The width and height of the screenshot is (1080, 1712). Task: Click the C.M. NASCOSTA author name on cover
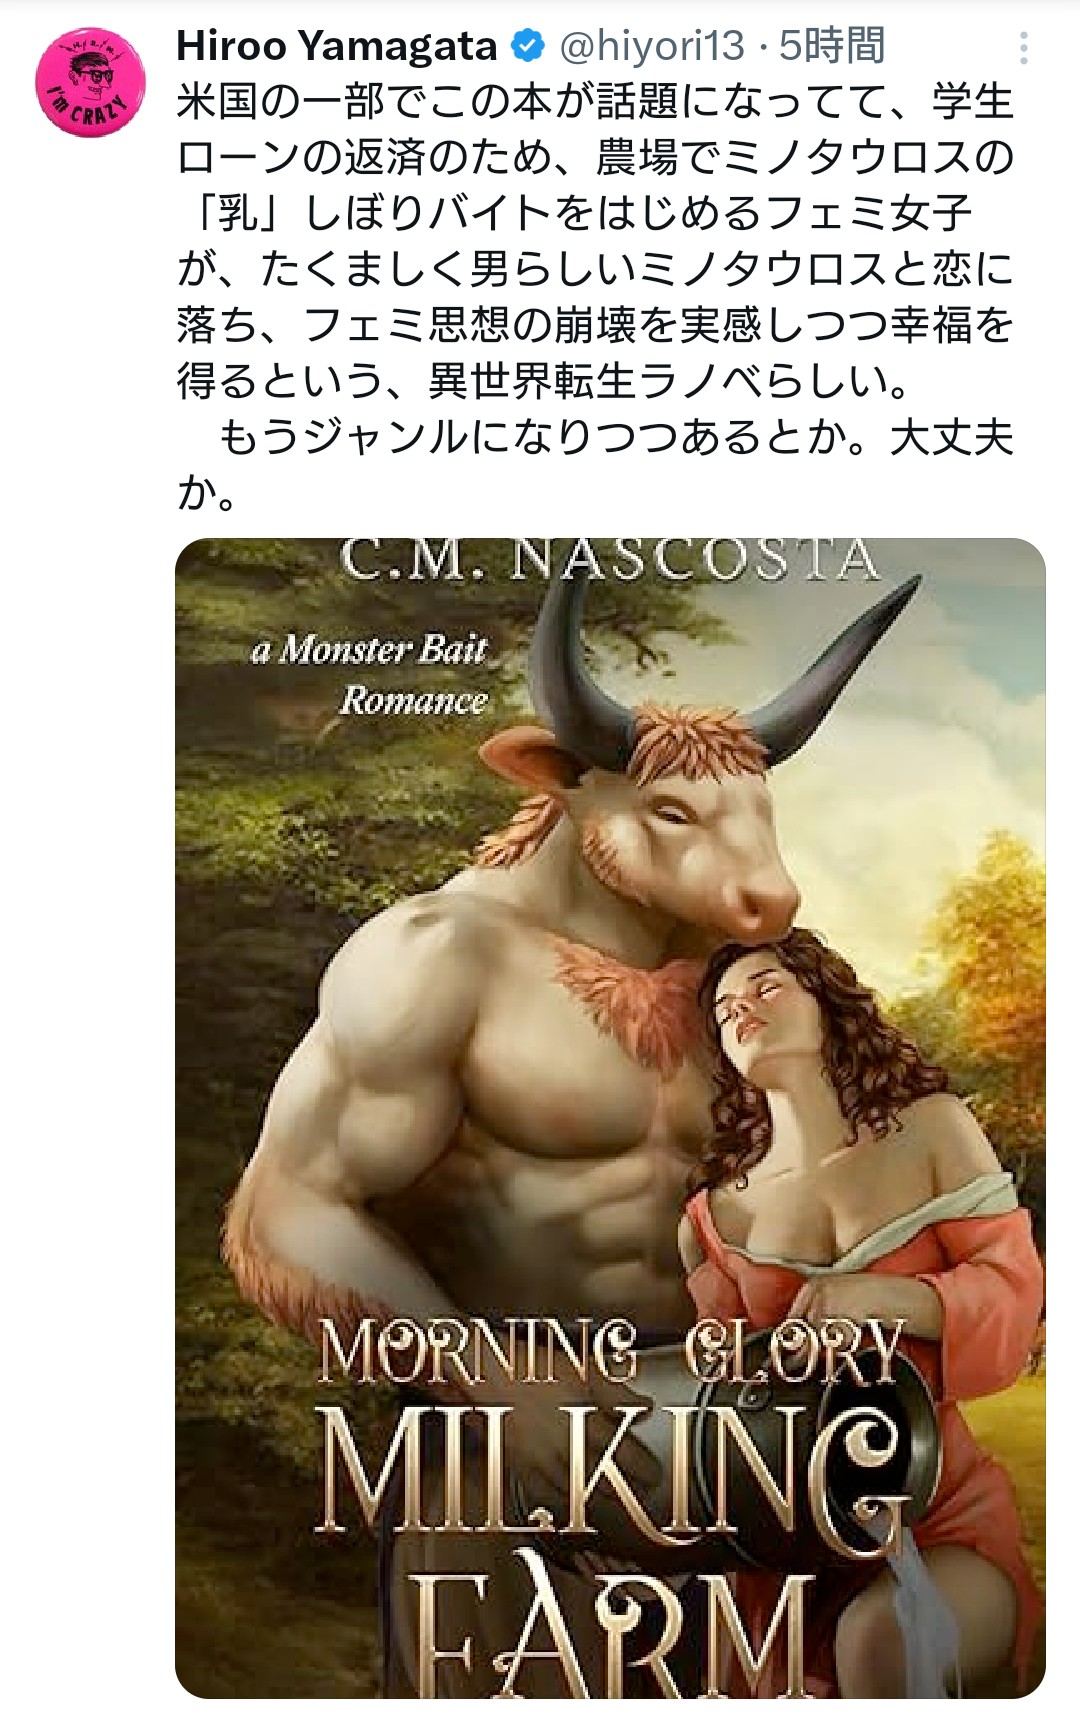click(610, 560)
